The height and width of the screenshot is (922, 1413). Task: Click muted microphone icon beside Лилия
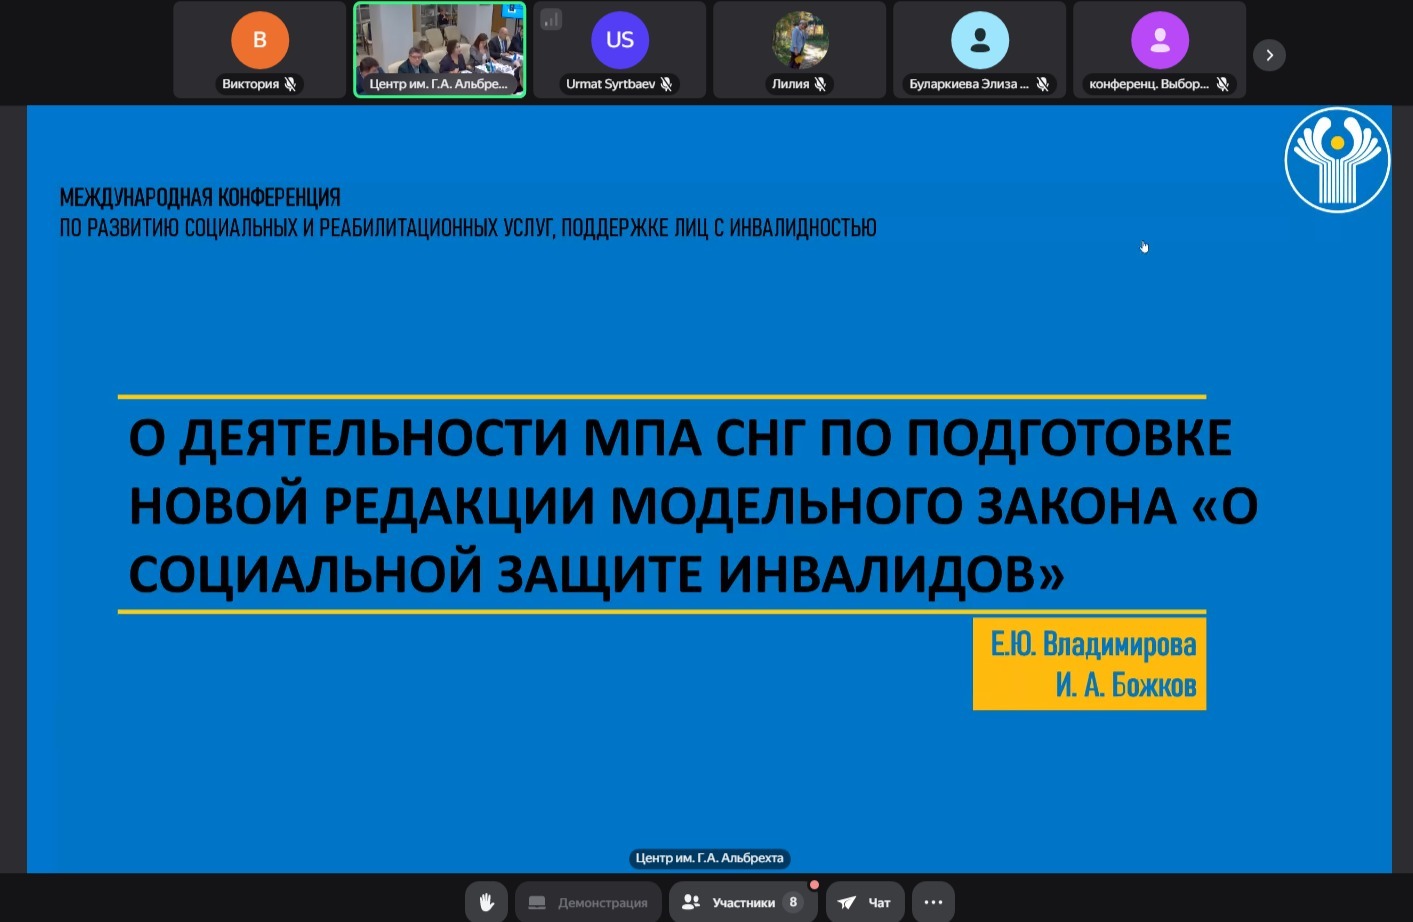[x=820, y=84]
